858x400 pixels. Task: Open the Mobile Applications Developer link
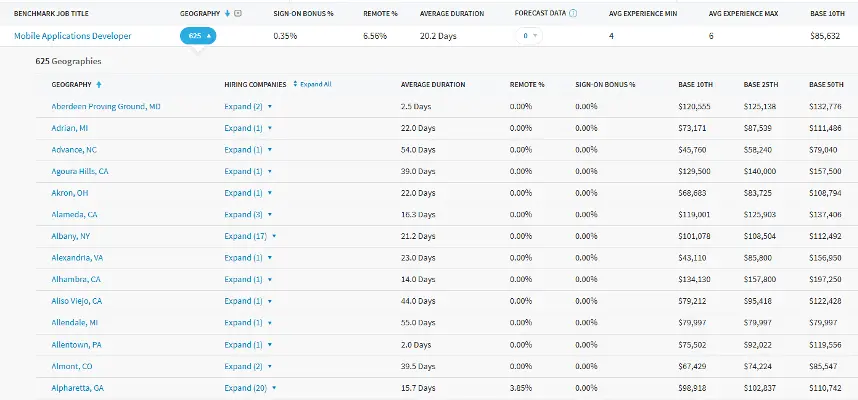point(73,36)
